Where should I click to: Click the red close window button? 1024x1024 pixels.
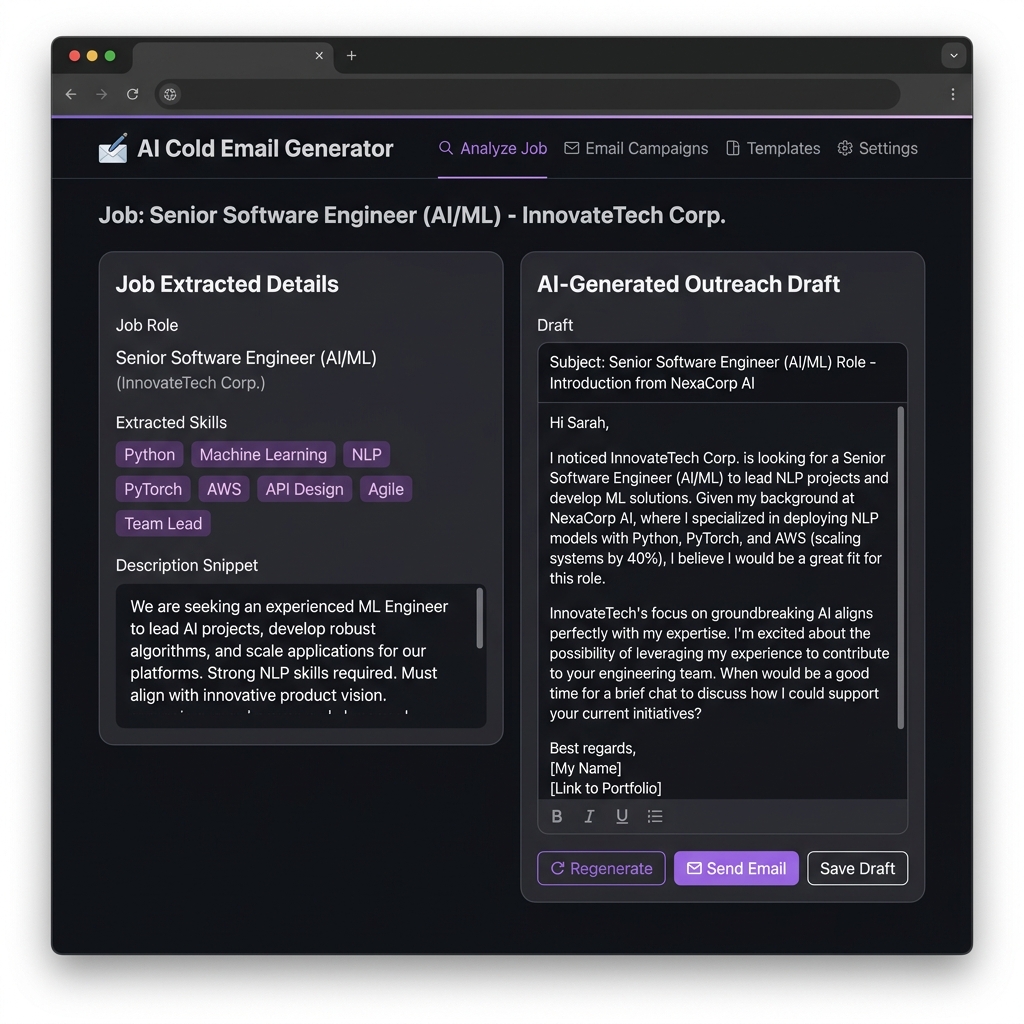point(74,56)
